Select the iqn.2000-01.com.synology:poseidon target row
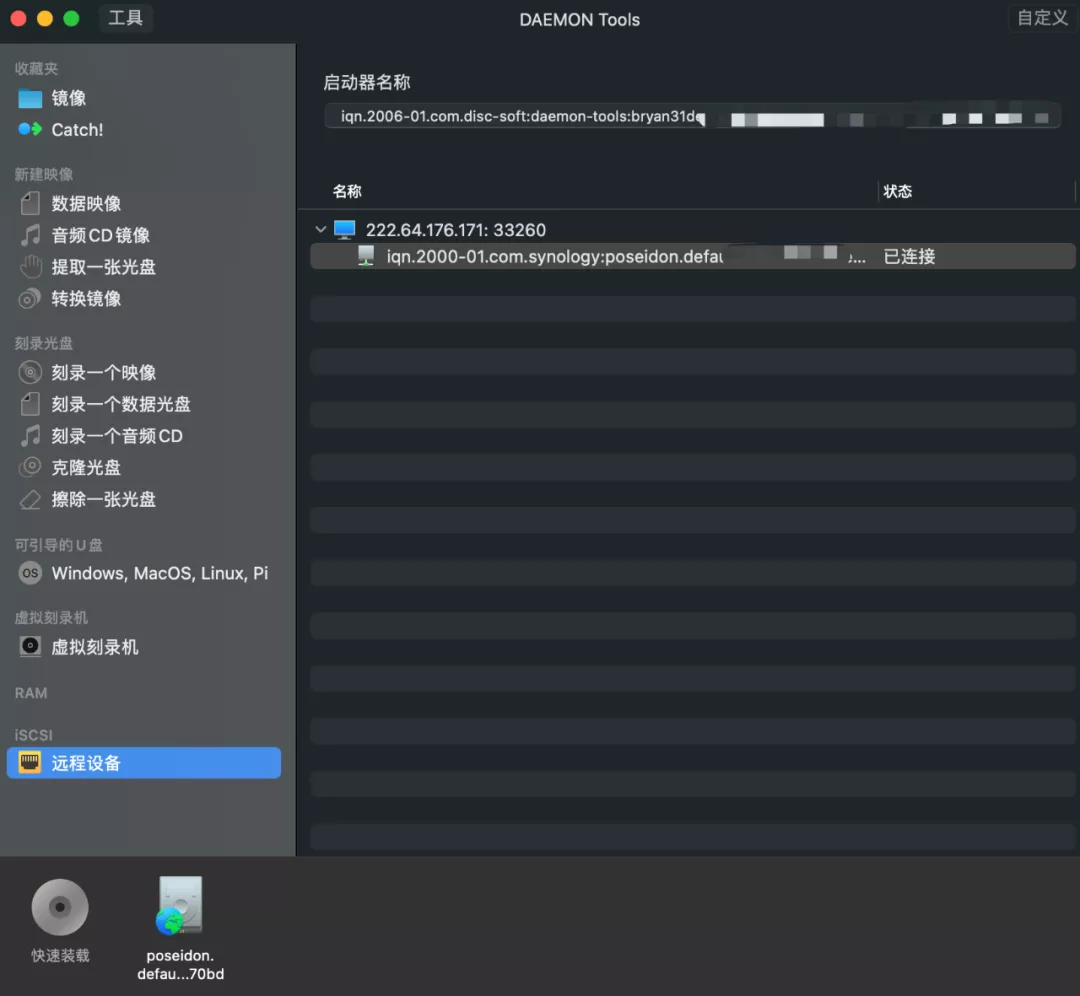The image size is (1080, 996). (x=692, y=256)
